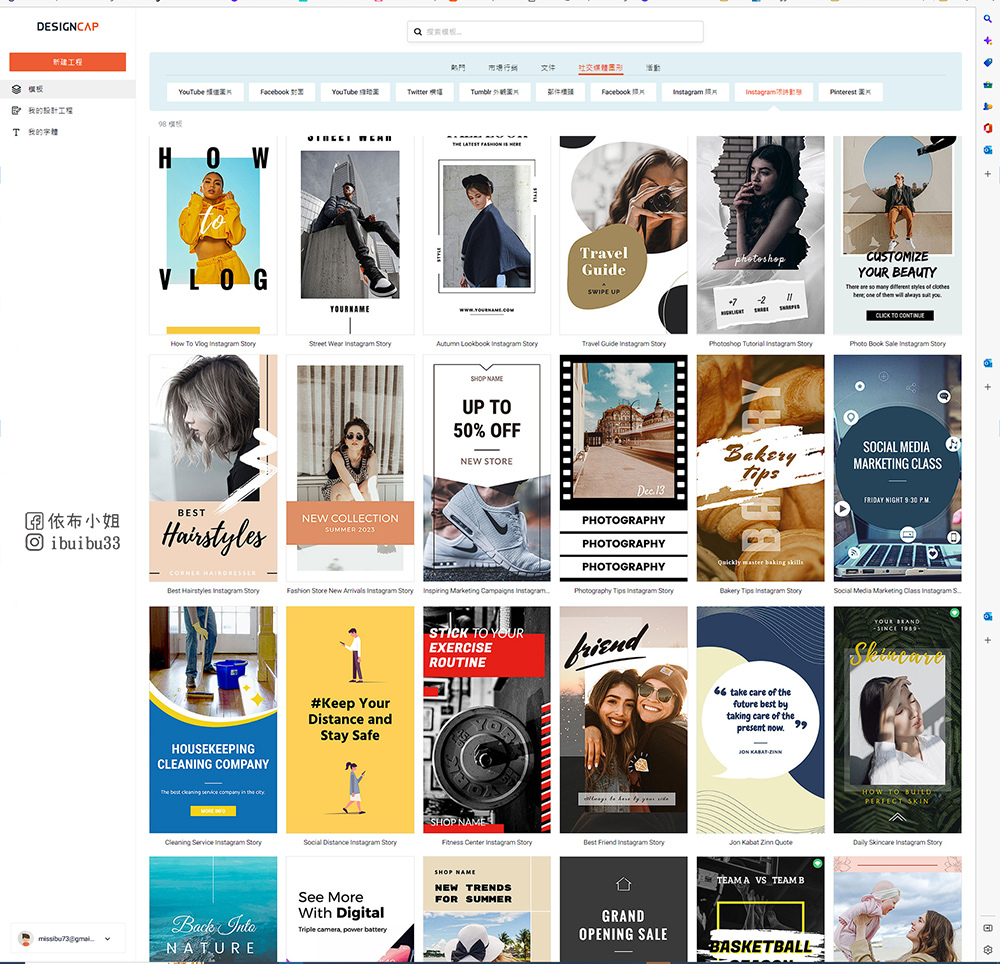Image resolution: width=1000 pixels, height=964 pixels.
Task: Click the DesignCap logo
Action: coord(68,26)
